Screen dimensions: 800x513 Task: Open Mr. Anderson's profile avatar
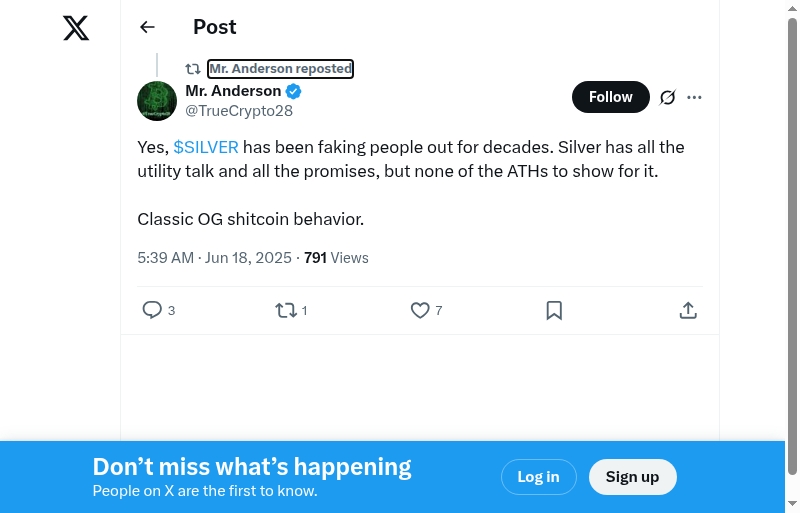click(x=157, y=101)
